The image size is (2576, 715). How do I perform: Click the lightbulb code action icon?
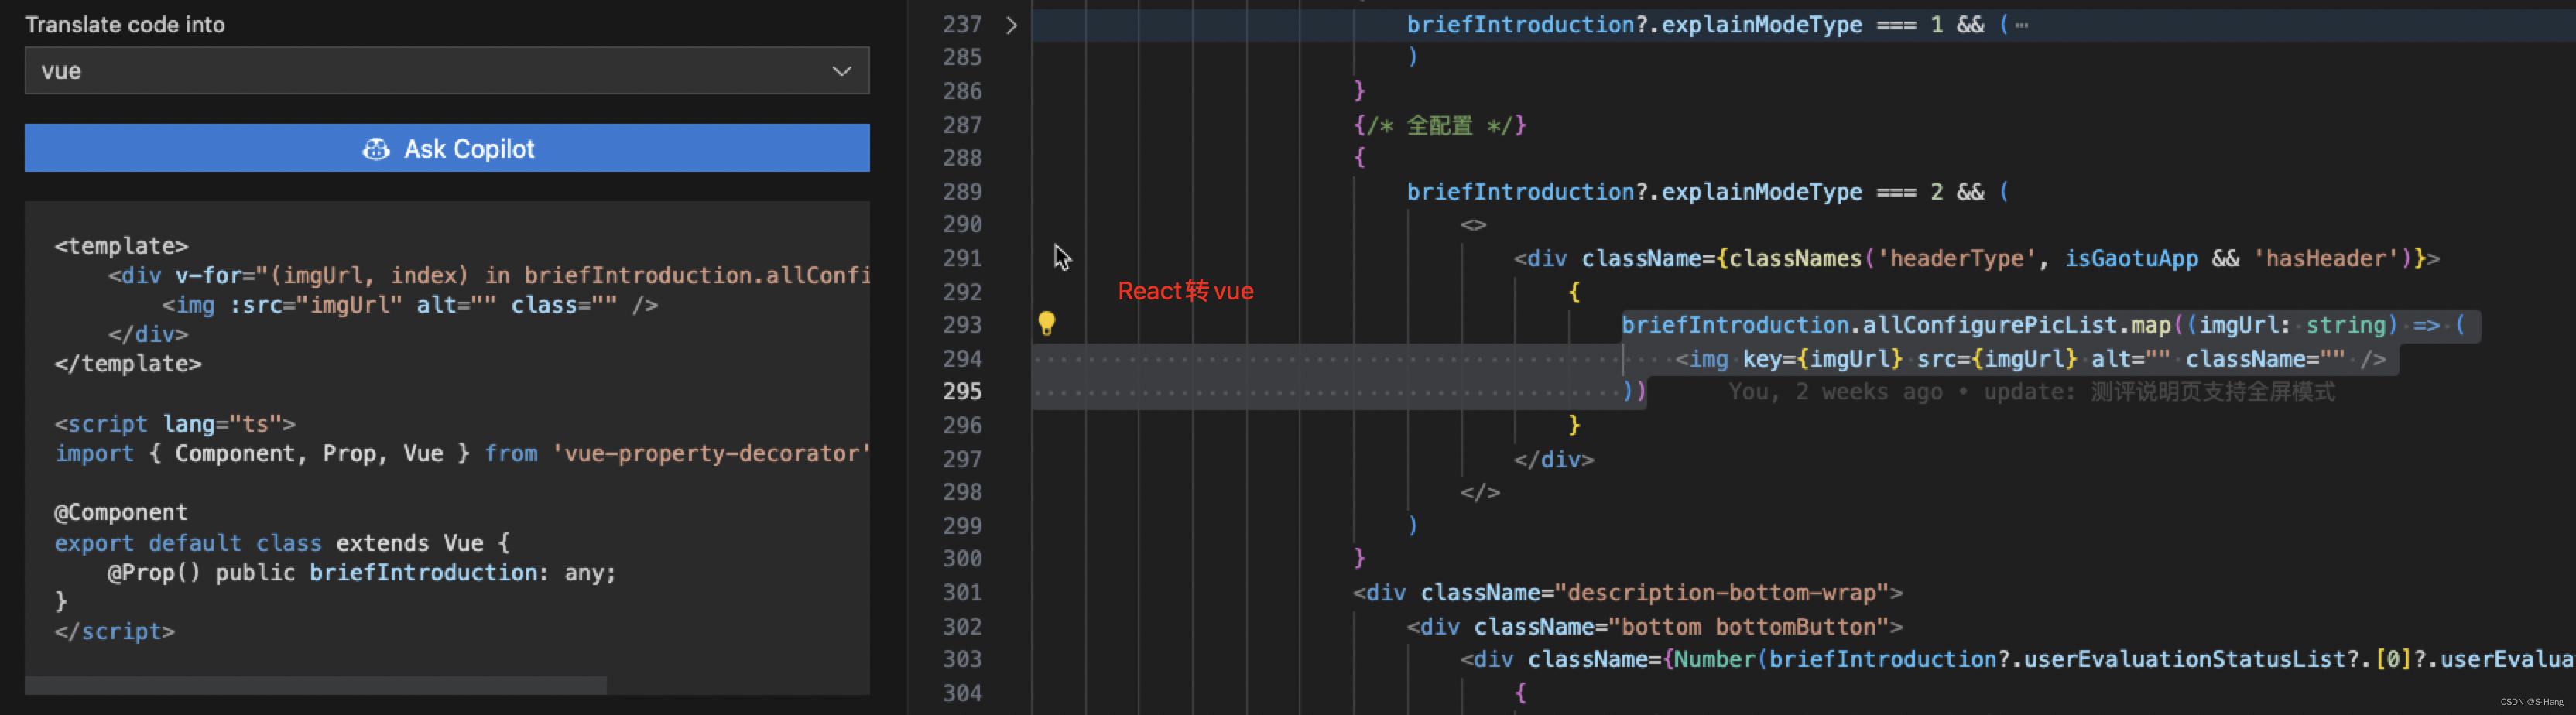pyautogui.click(x=1046, y=323)
